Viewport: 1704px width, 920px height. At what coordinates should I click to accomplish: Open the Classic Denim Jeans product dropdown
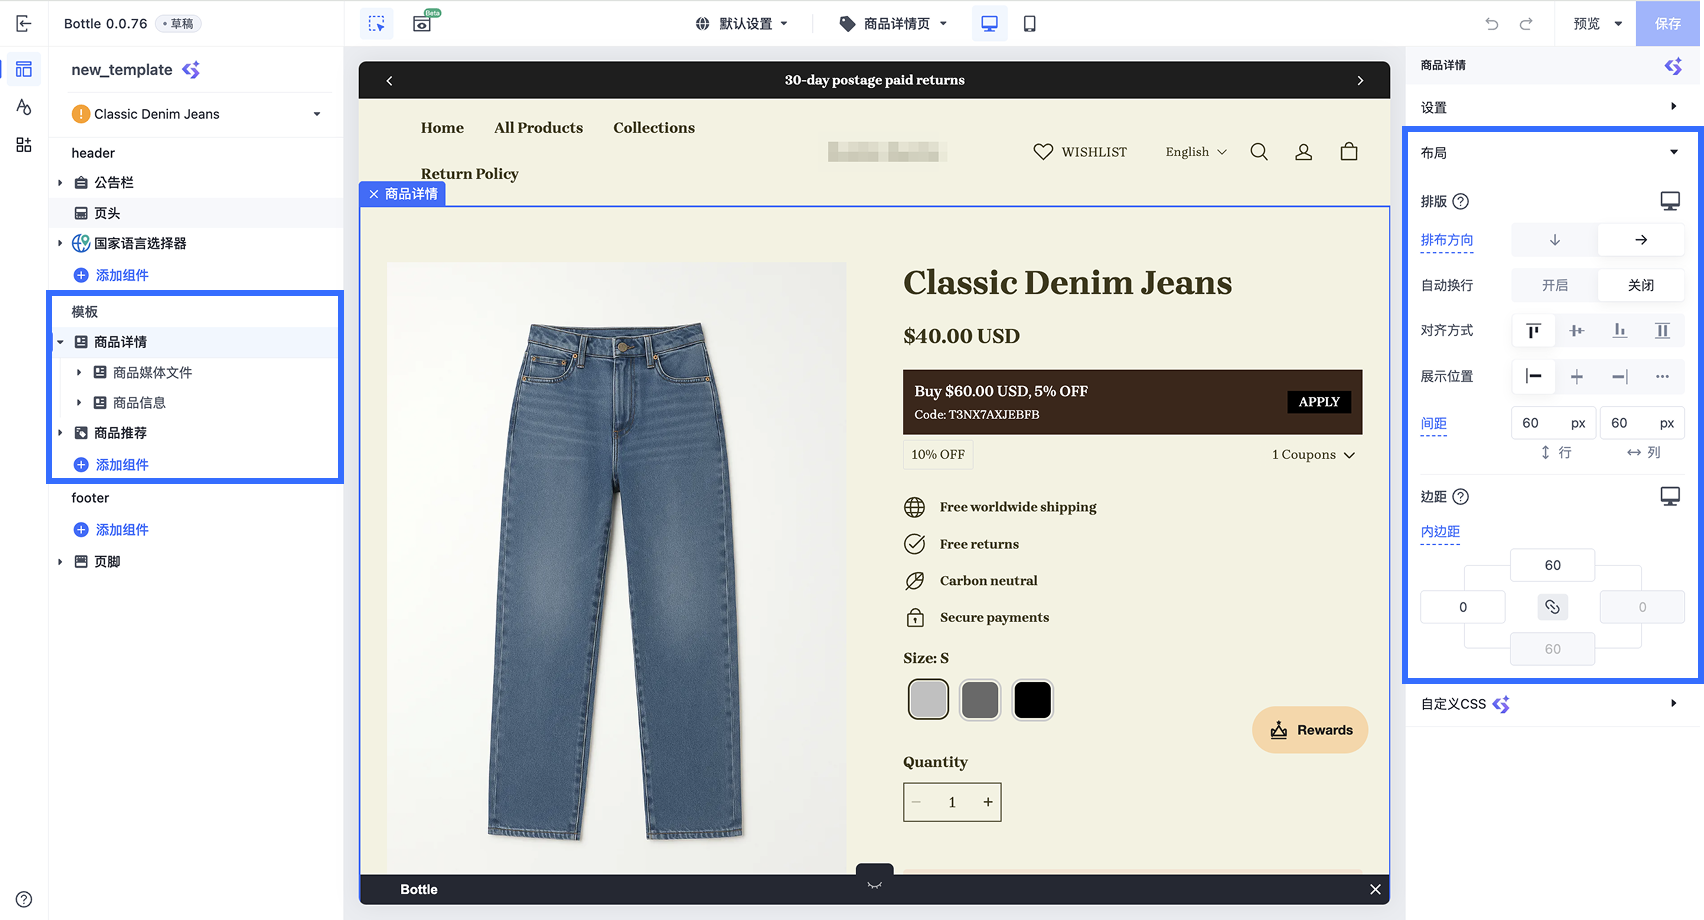click(x=197, y=114)
